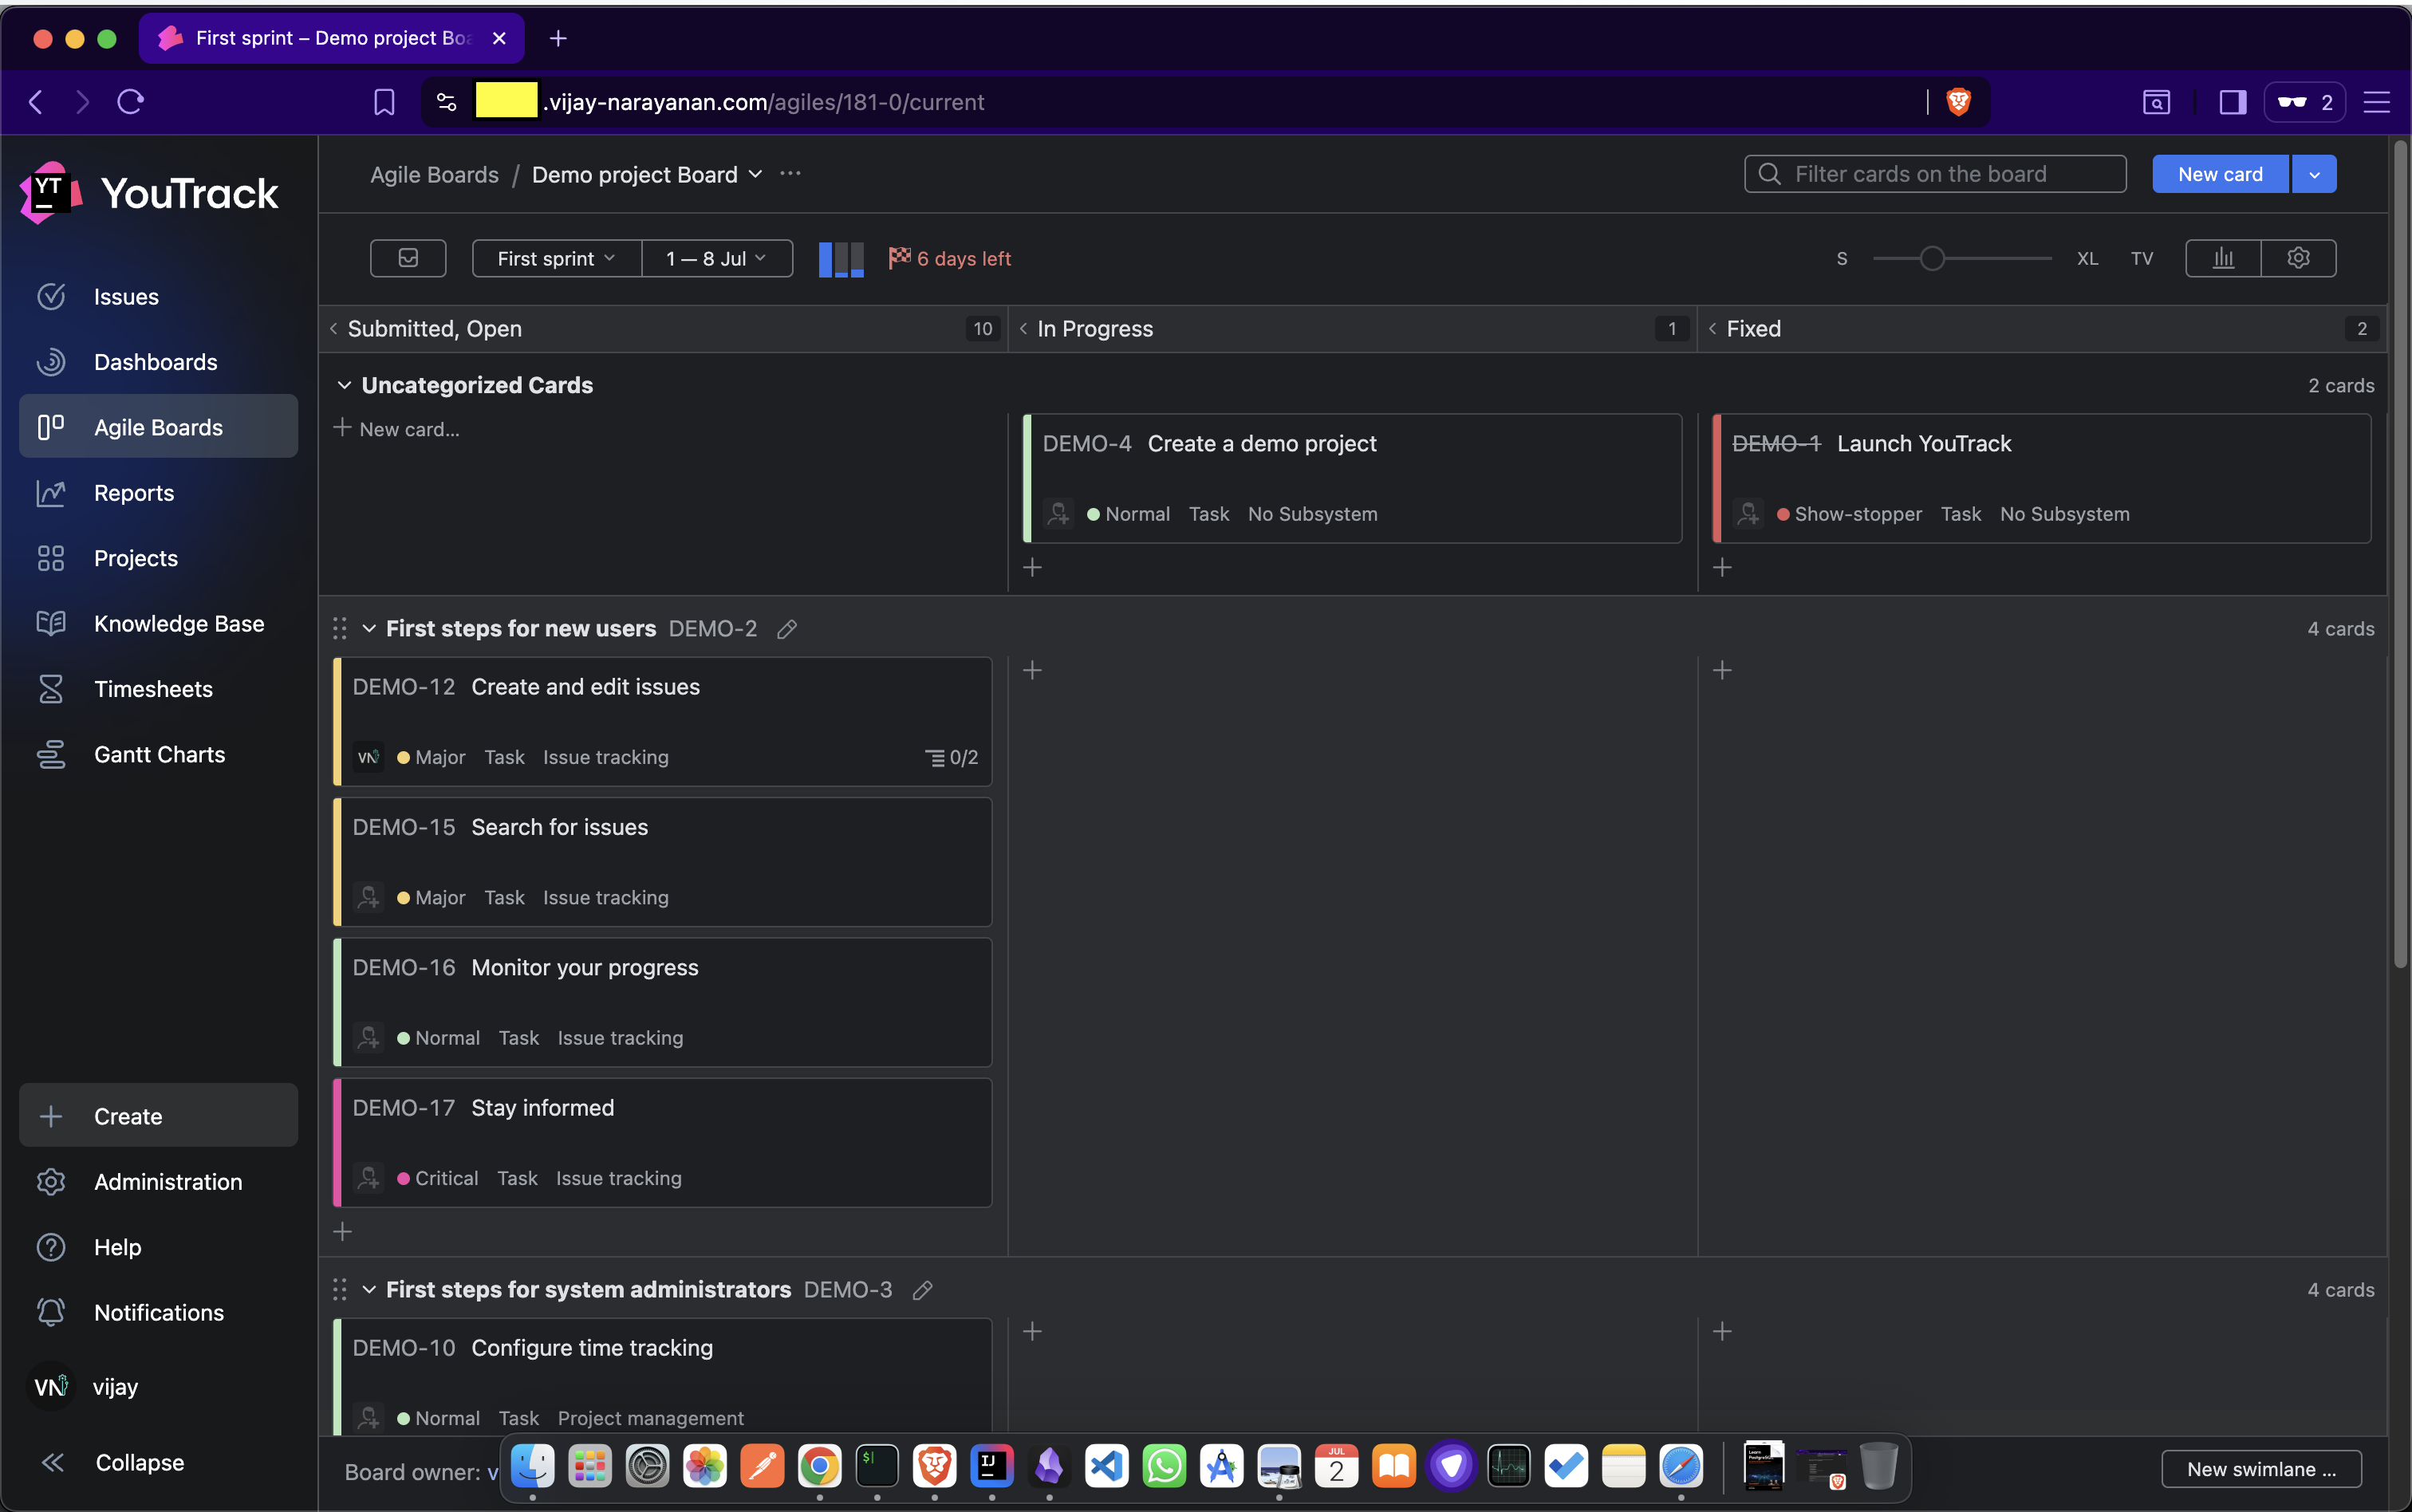Collapse First steps for system administrators swimlane

(369, 1290)
